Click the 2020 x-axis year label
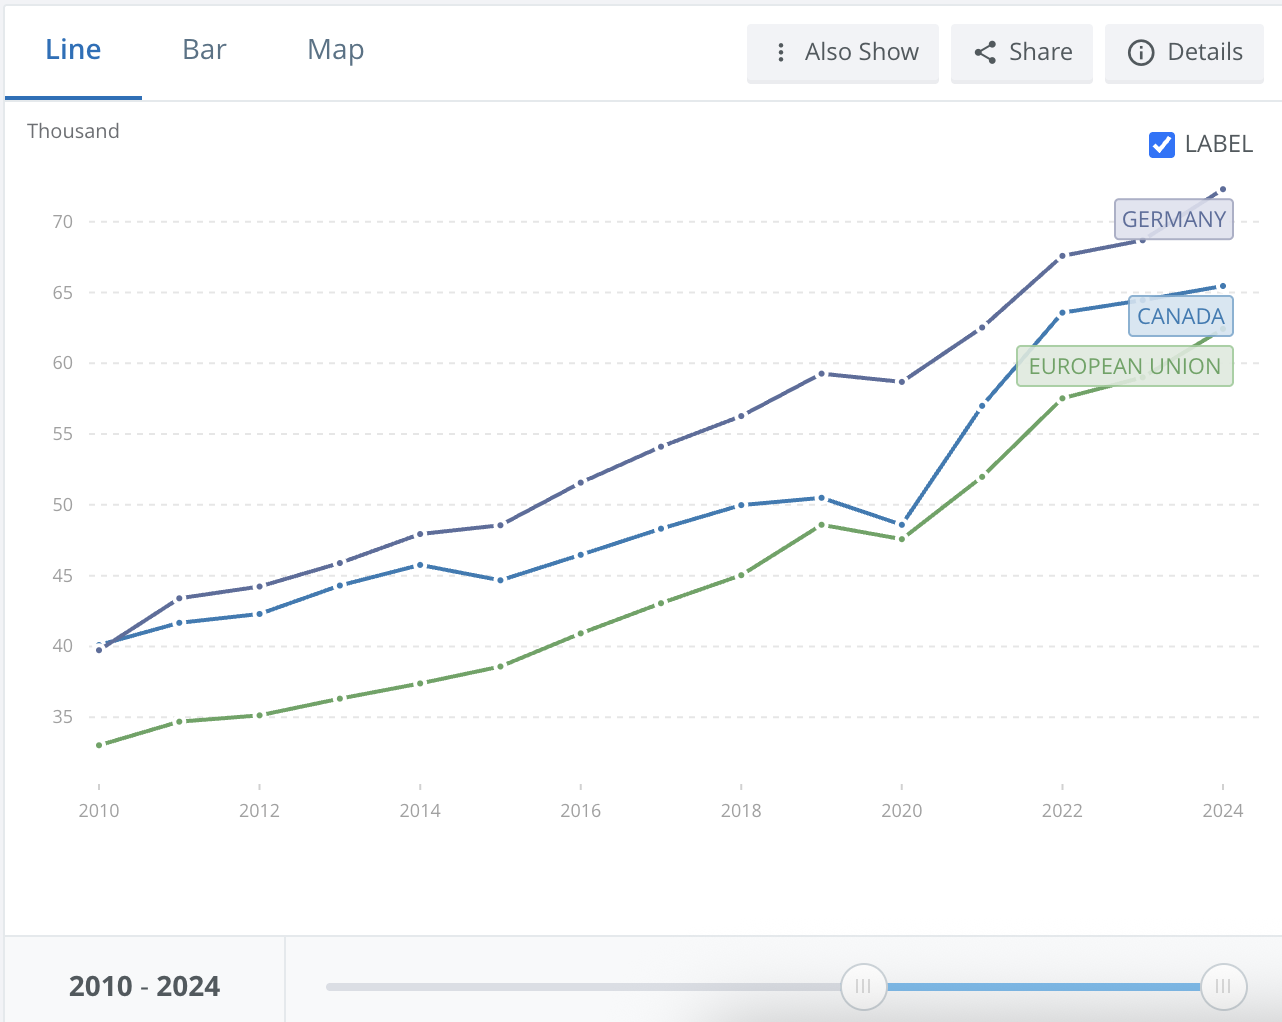Screen dimensions: 1282x1022 [902, 811]
